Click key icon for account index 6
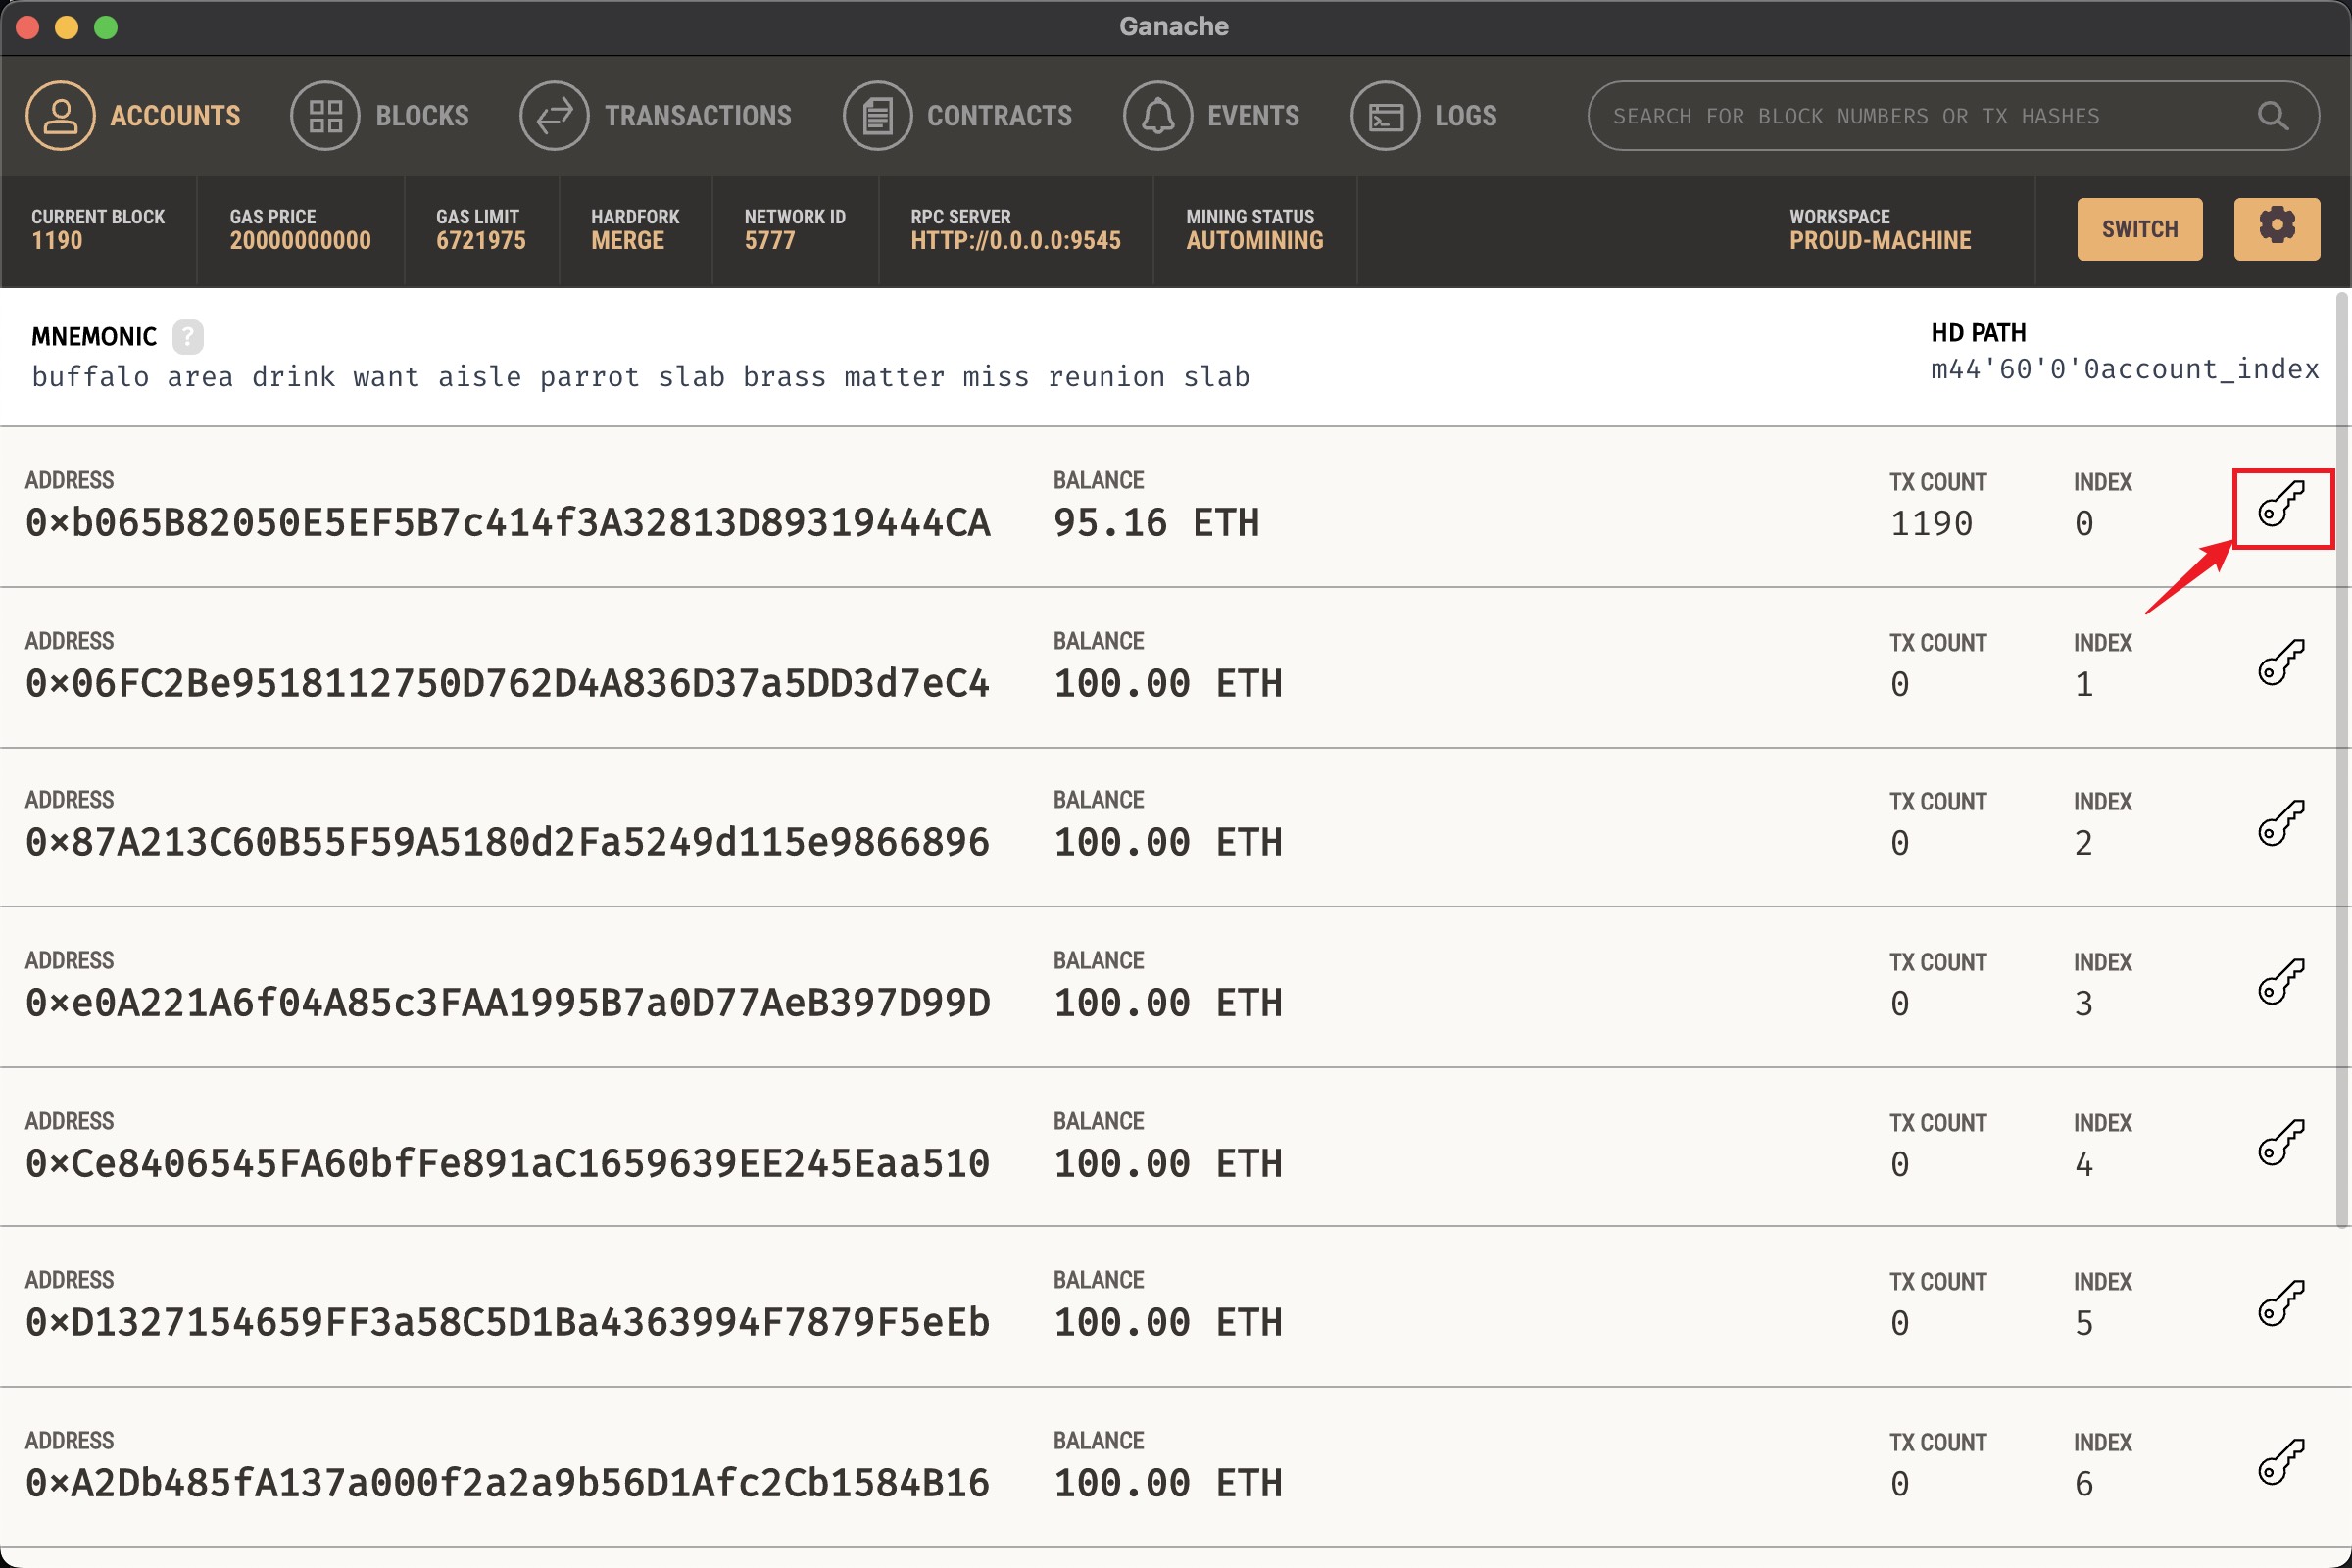2352x1568 pixels. [x=2281, y=1462]
